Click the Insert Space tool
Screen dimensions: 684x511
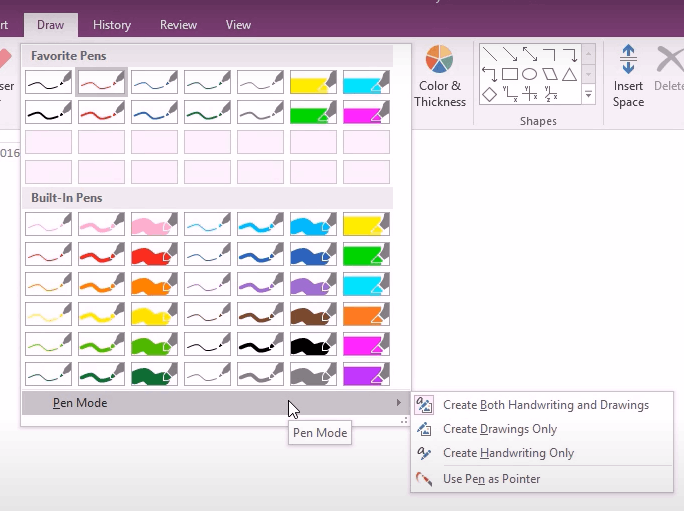point(628,76)
